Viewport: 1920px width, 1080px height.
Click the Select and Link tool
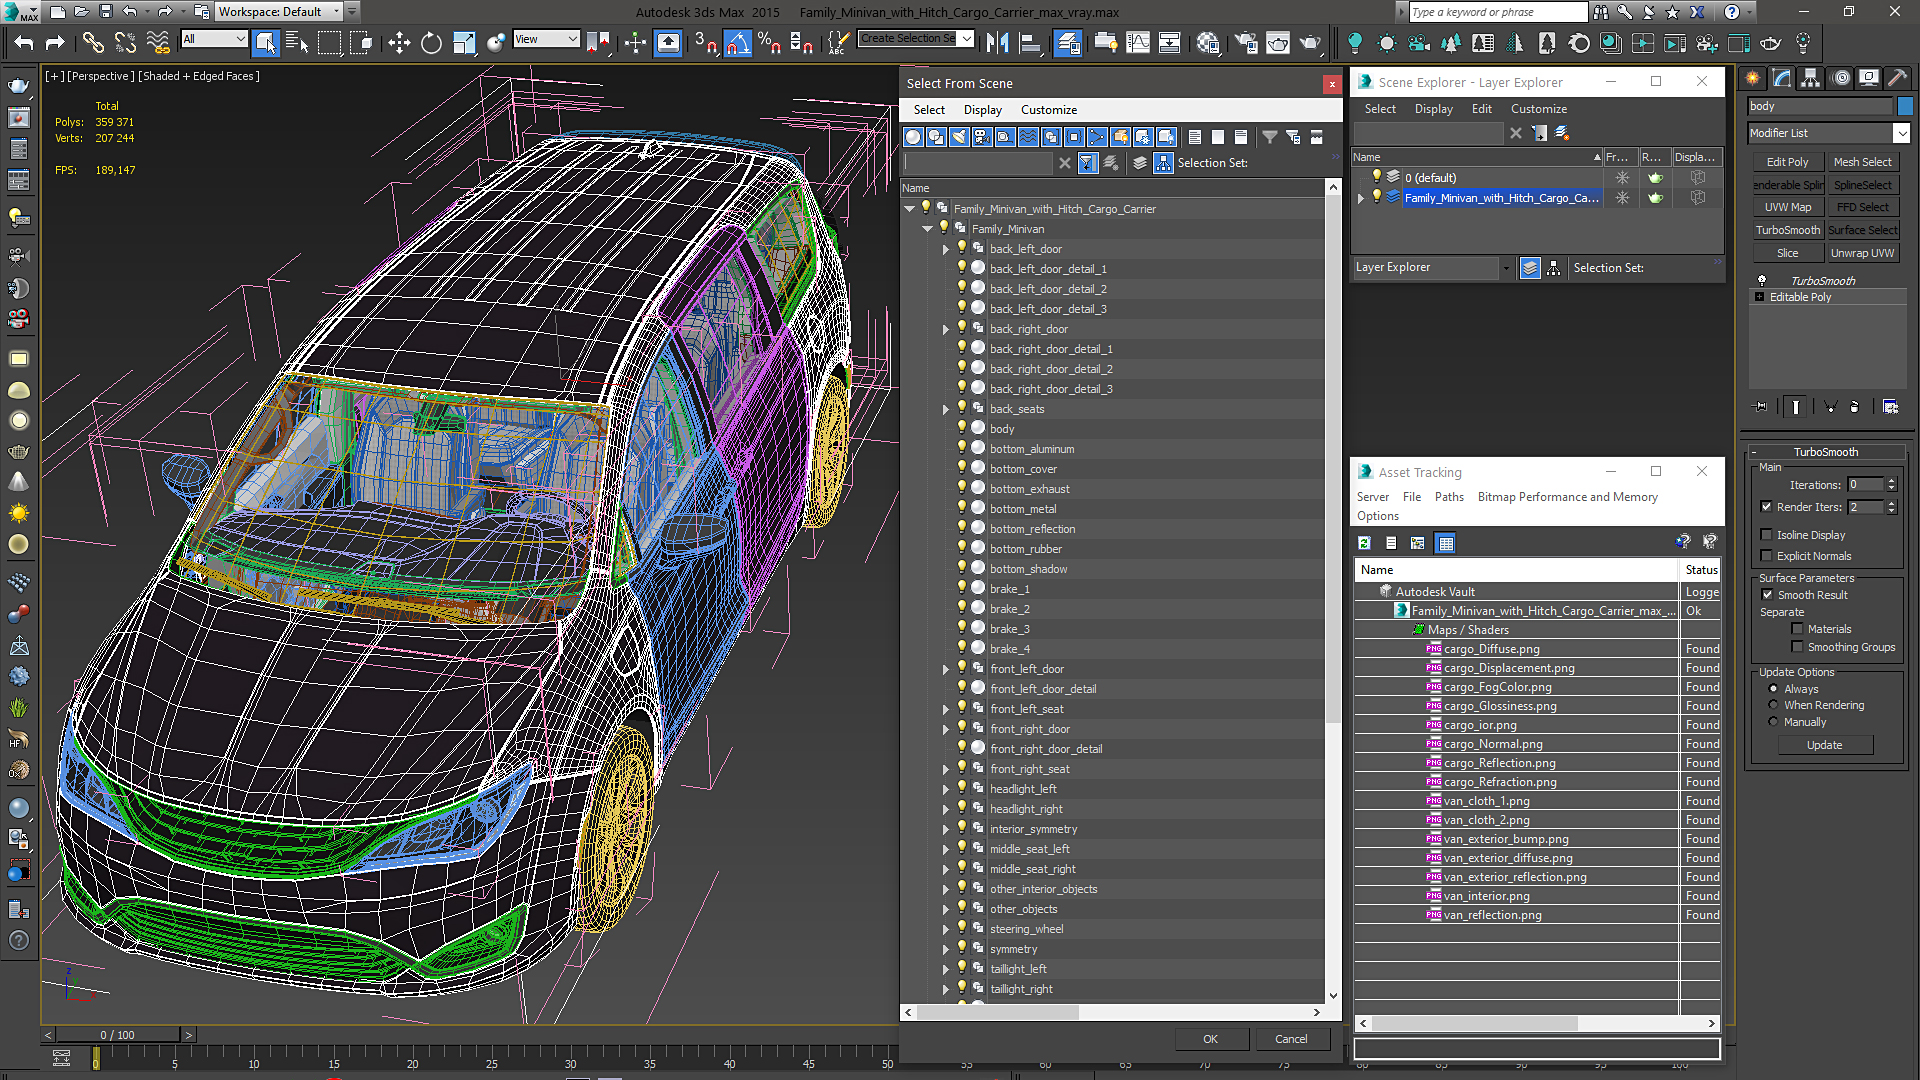click(x=92, y=42)
